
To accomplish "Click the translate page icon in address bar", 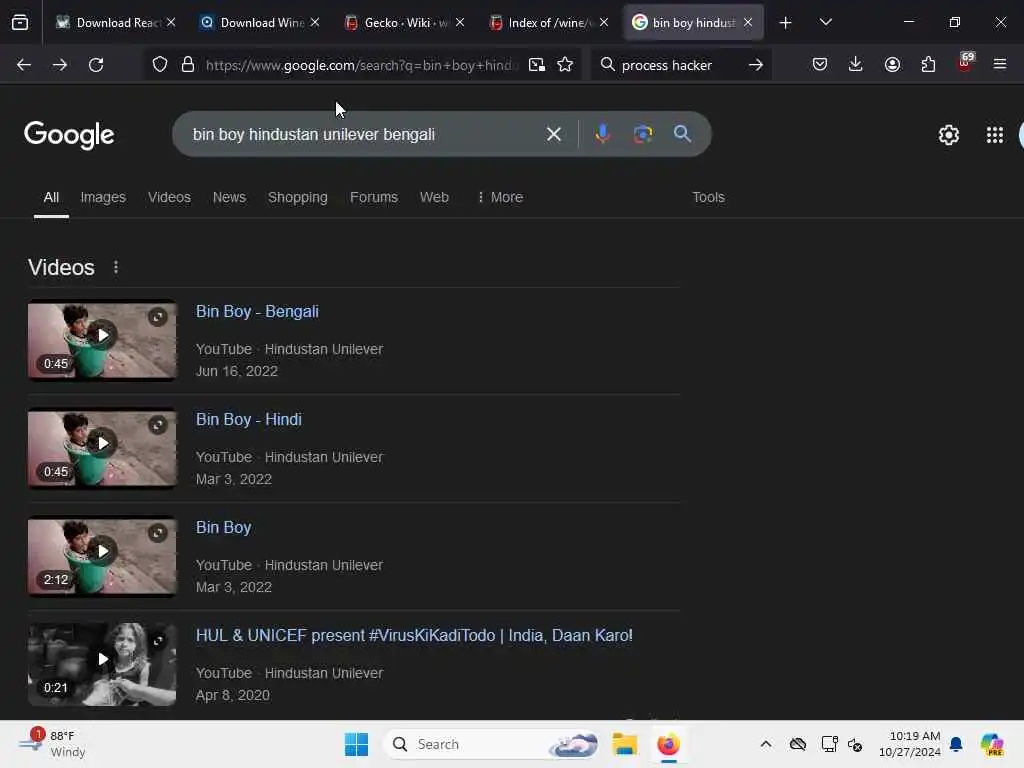I will (537, 65).
